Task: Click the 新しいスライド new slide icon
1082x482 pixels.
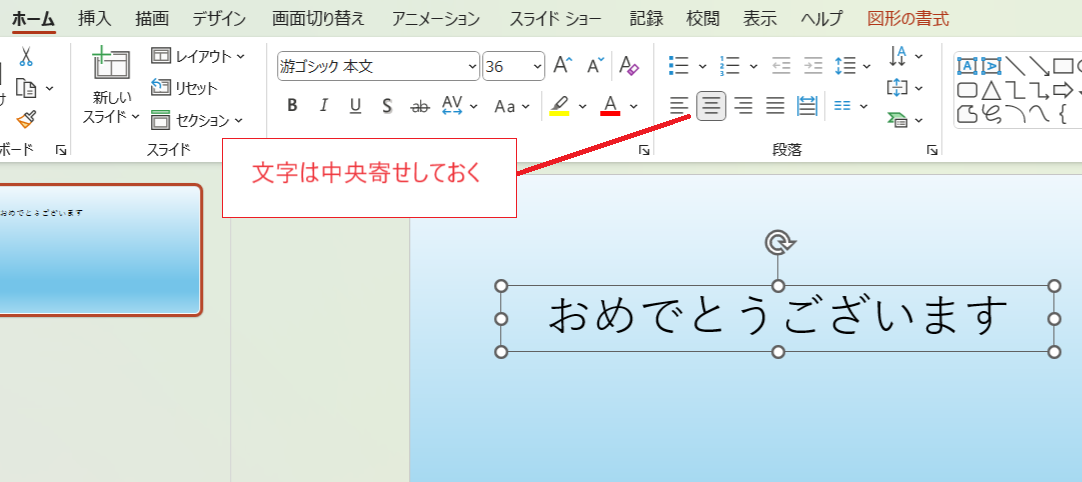Action: (x=111, y=63)
